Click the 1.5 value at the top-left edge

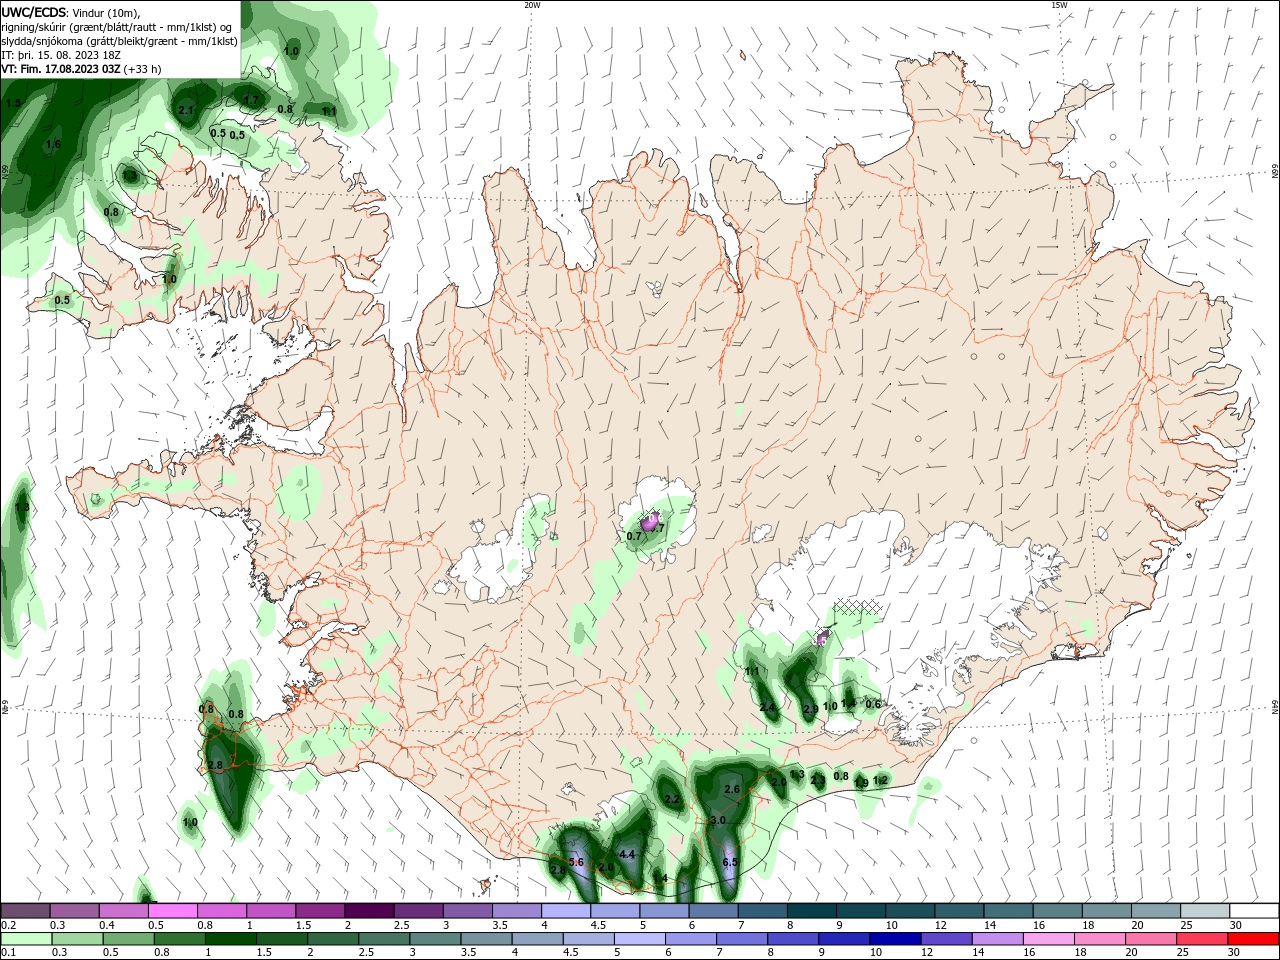point(13,102)
